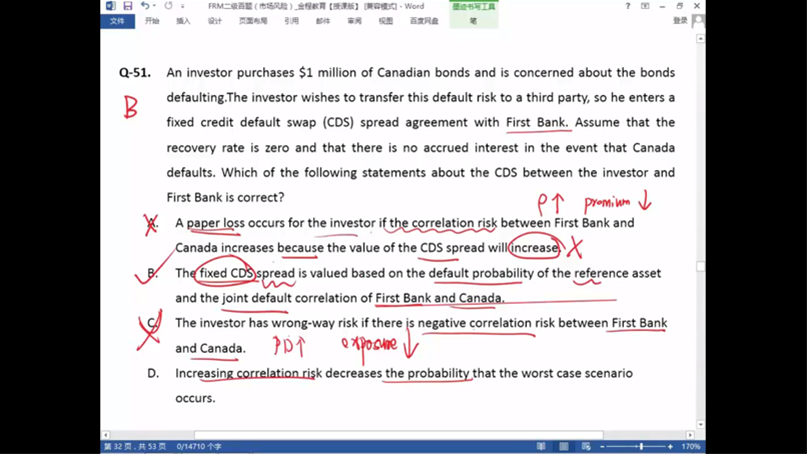
Task: Click the Undo arrow icon
Action: tap(144, 6)
